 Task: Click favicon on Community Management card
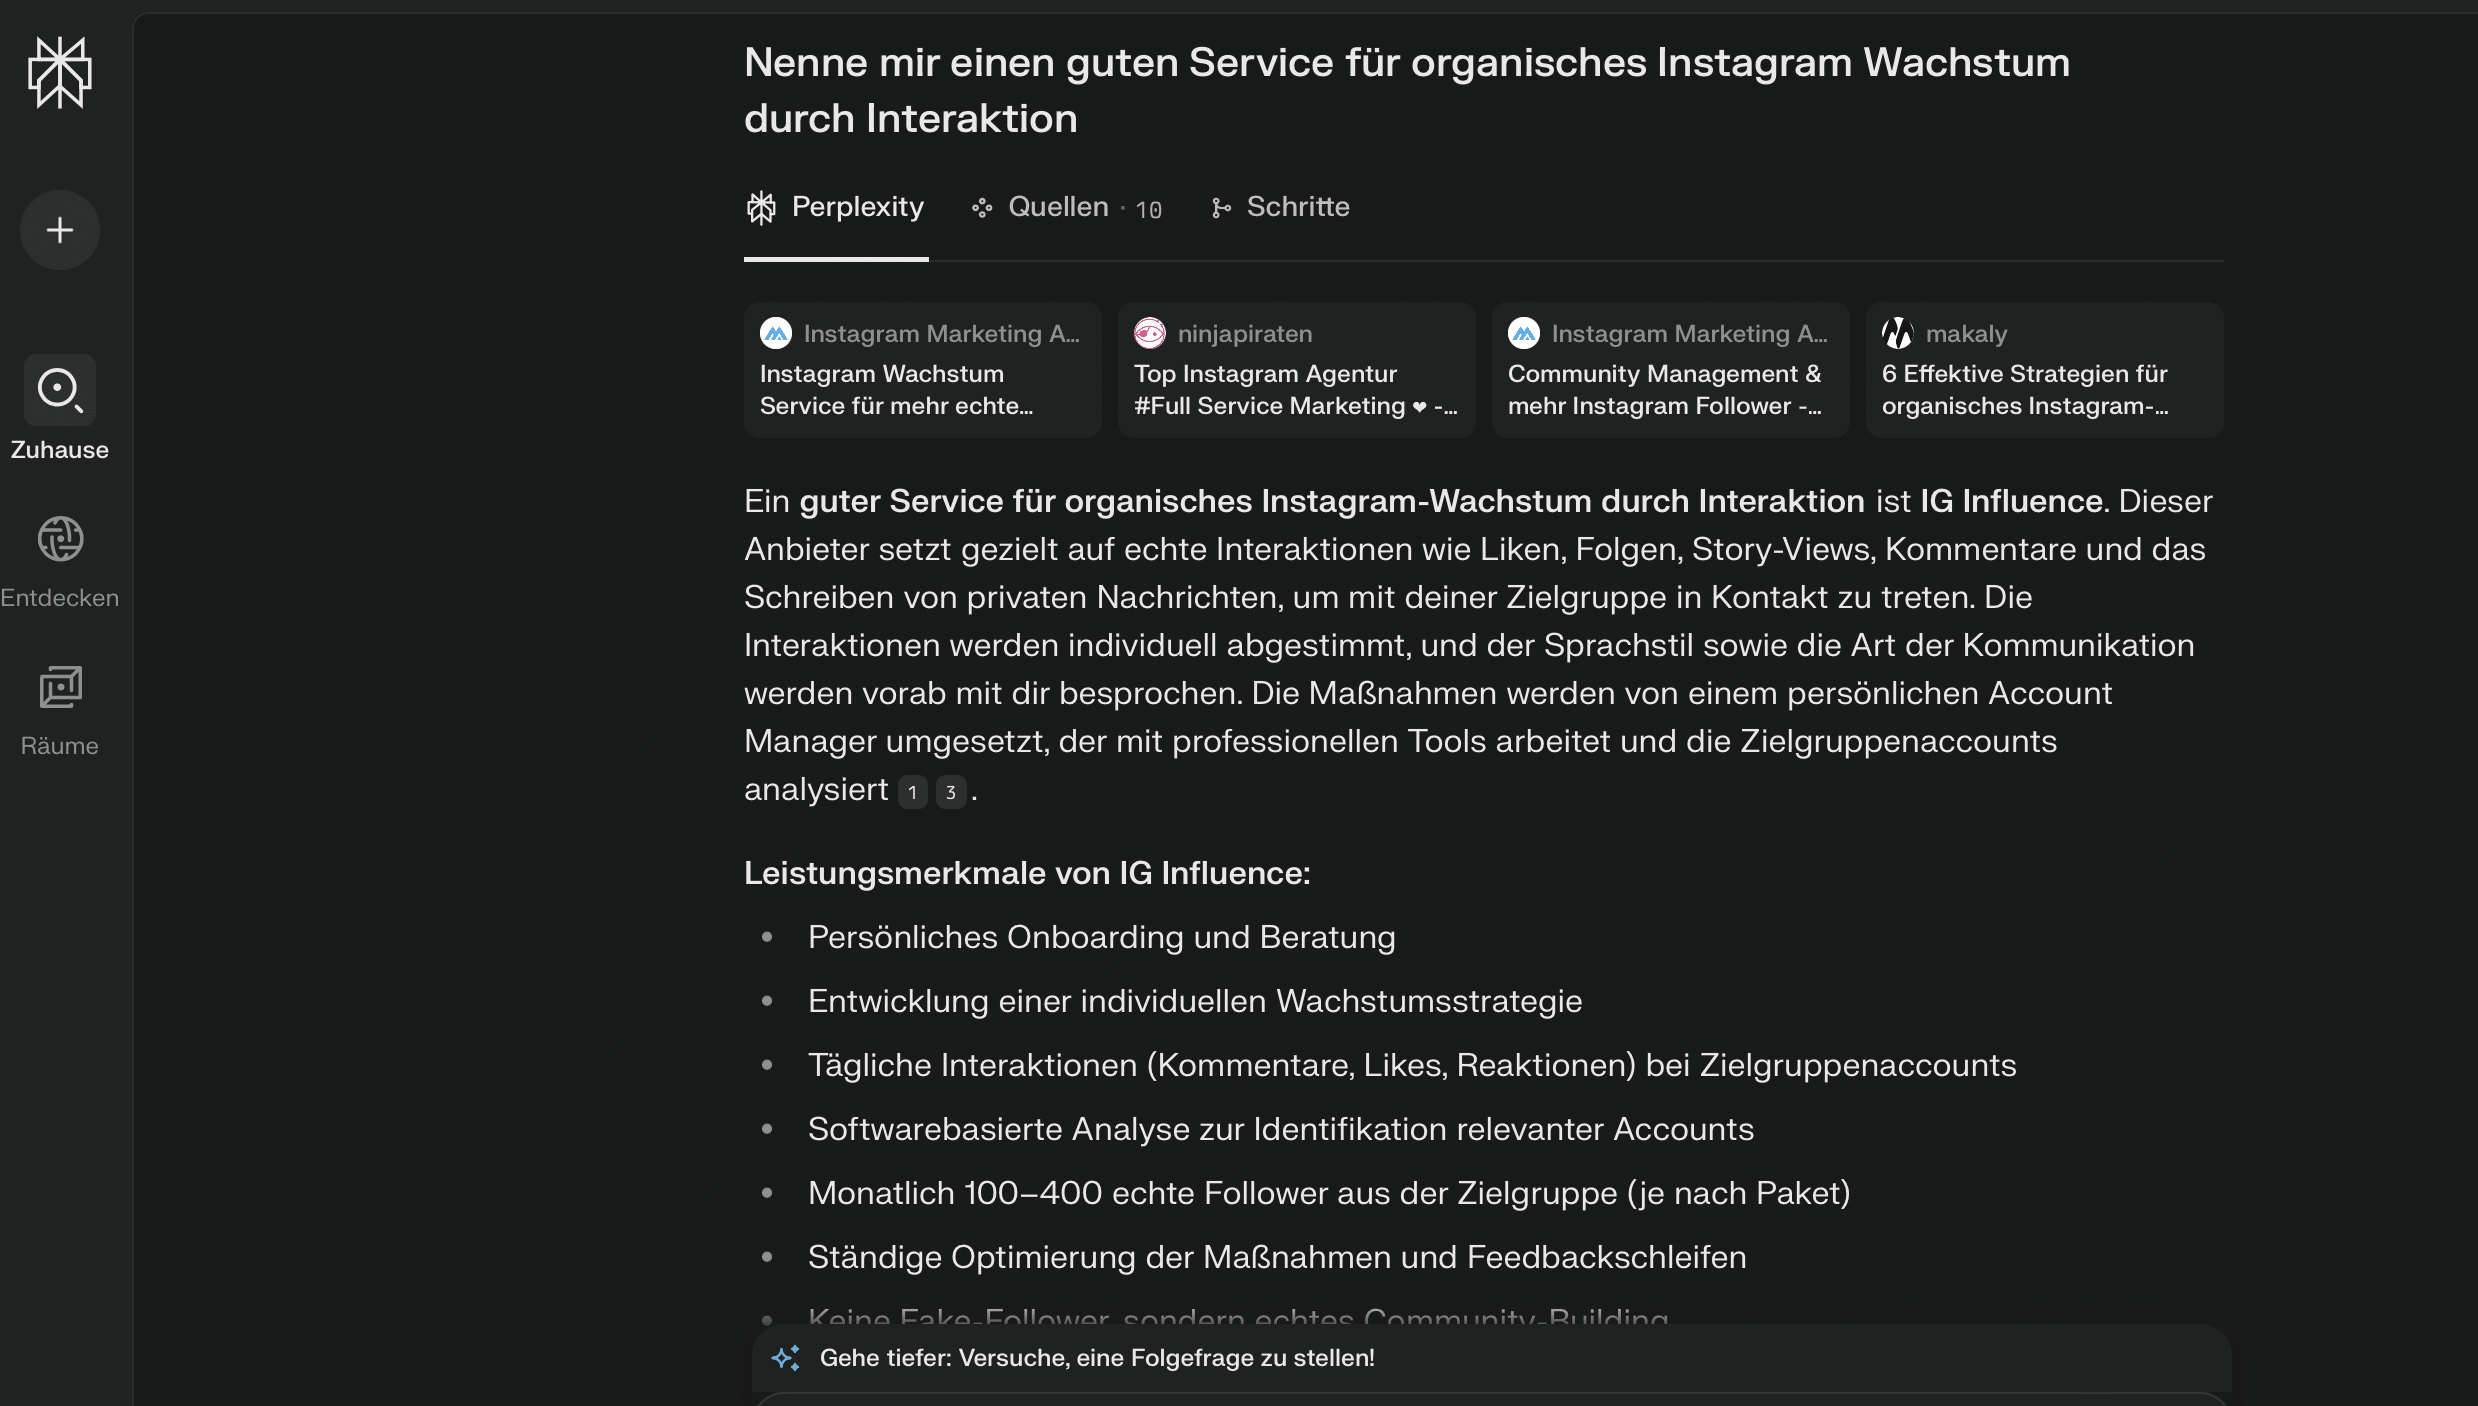click(x=1524, y=333)
